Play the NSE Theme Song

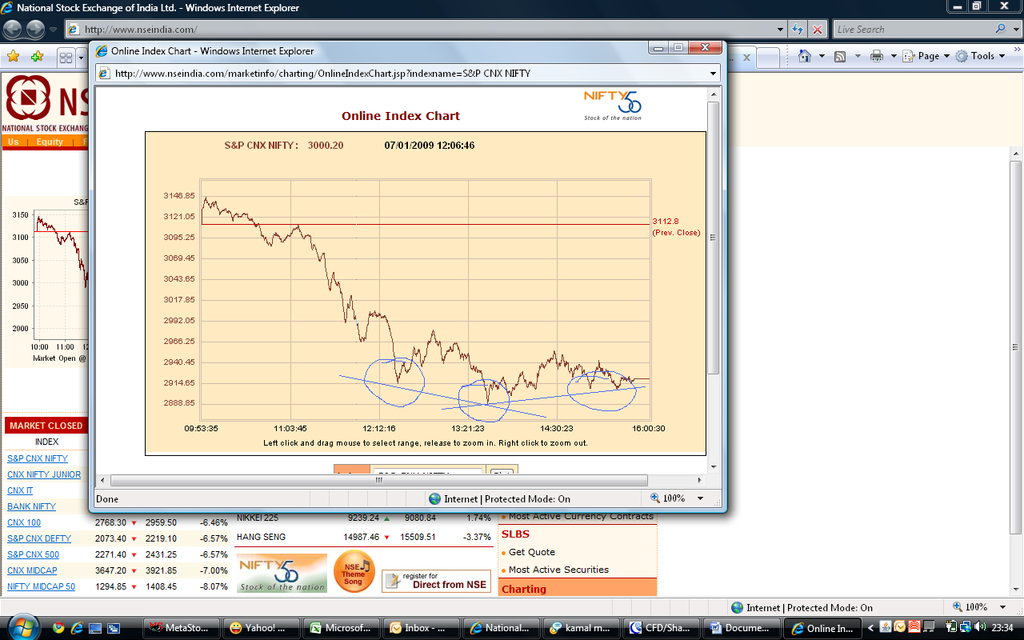[354, 571]
